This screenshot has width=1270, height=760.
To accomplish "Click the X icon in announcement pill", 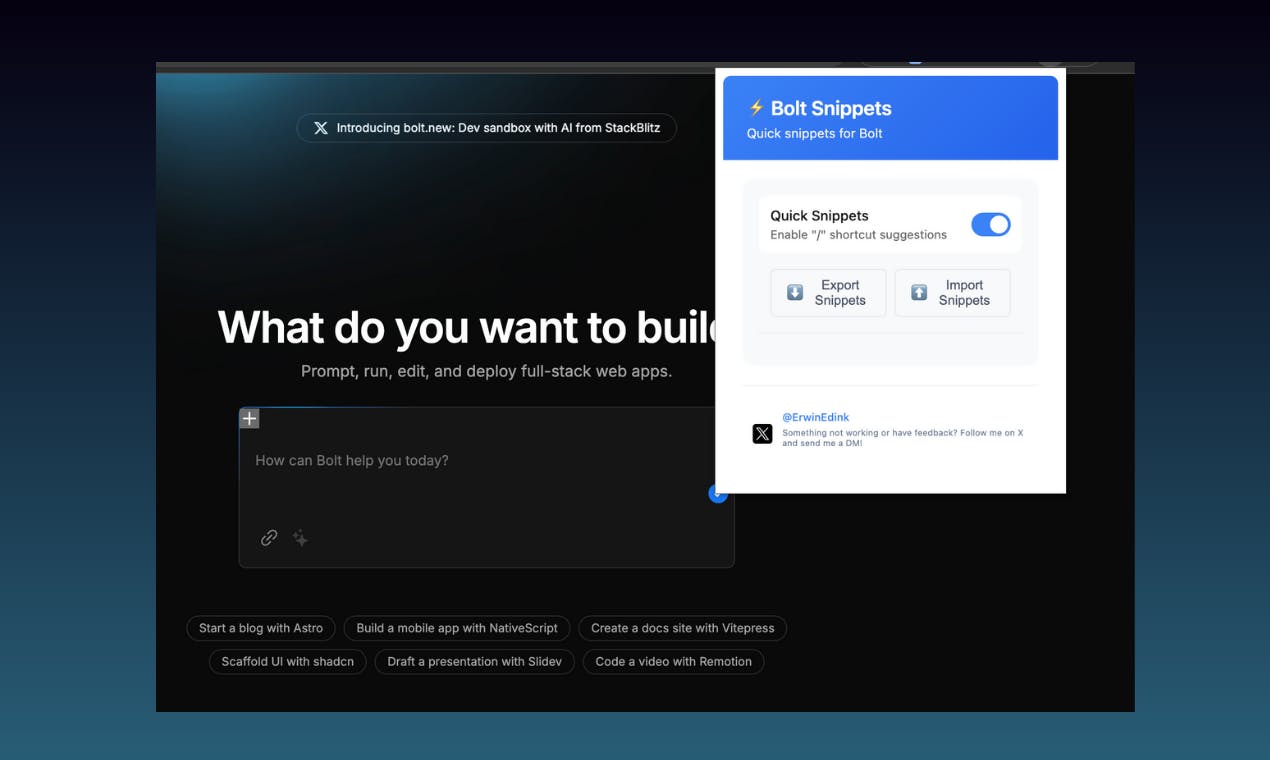I will pos(320,128).
